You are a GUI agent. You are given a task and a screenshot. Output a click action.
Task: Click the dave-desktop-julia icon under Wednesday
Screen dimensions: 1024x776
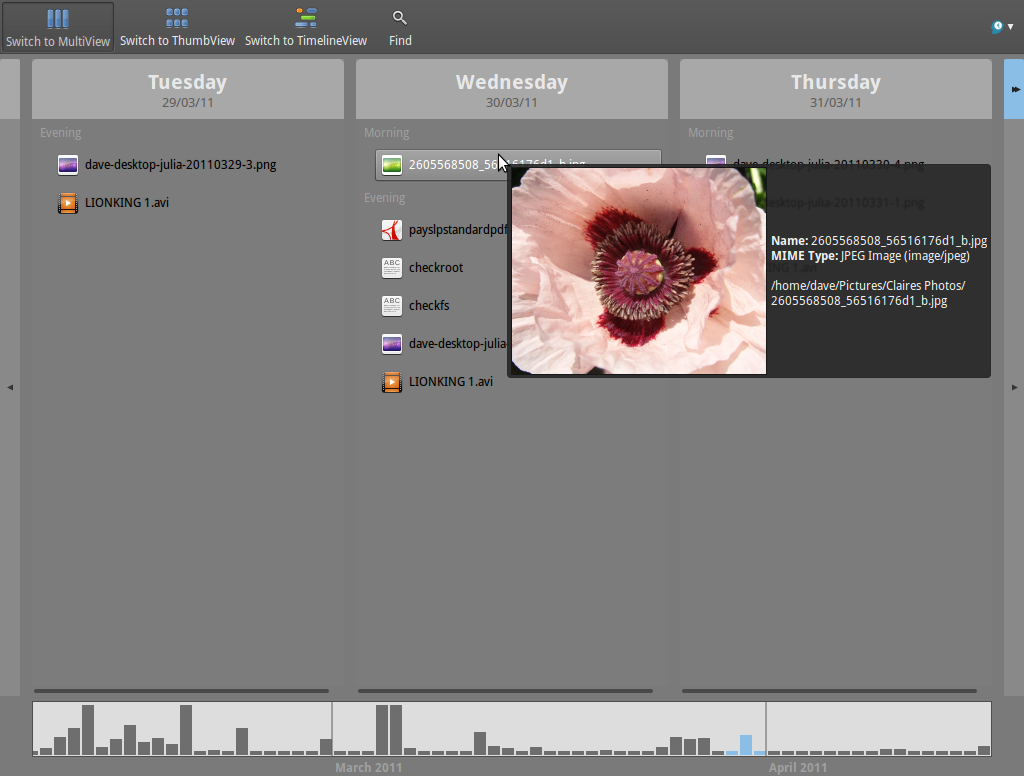392,344
